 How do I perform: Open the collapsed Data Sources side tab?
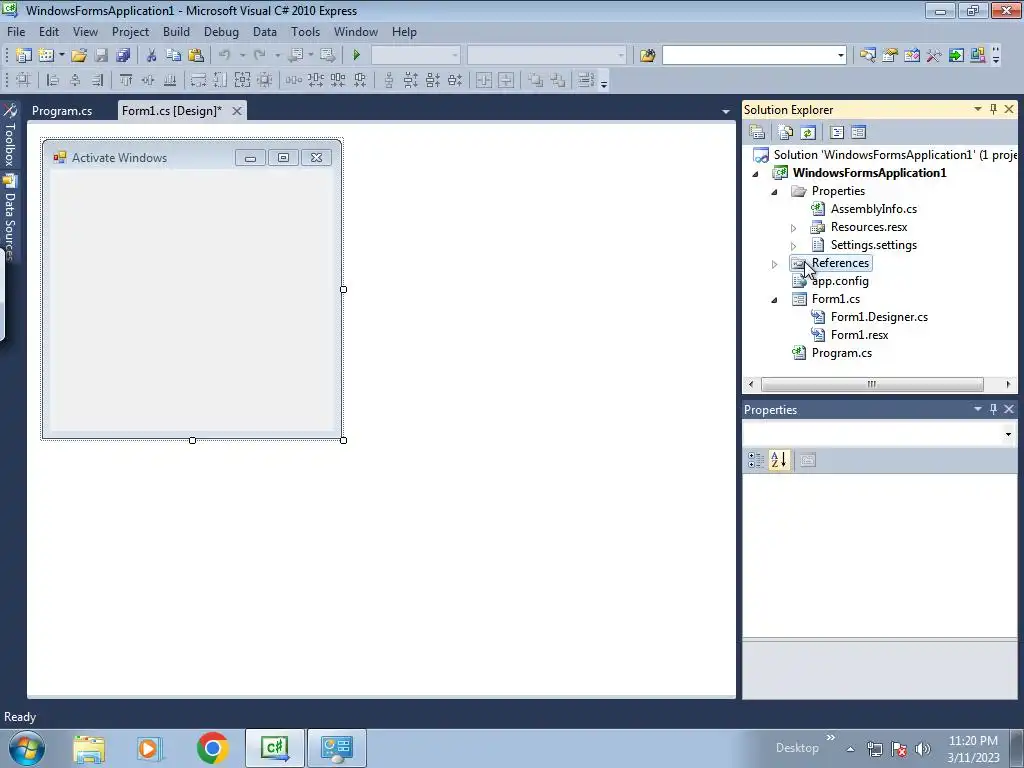[10, 217]
